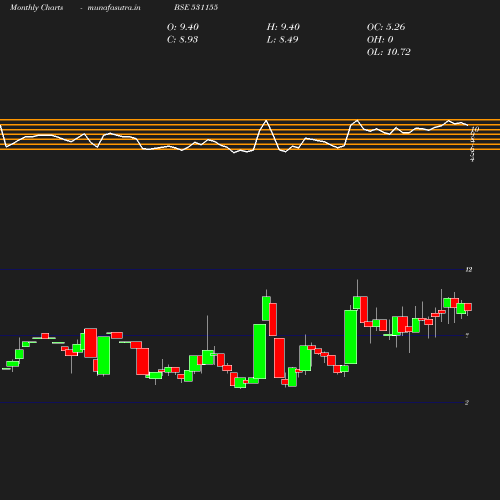
Task: Click the price axis label "7"
Action: [467, 336]
